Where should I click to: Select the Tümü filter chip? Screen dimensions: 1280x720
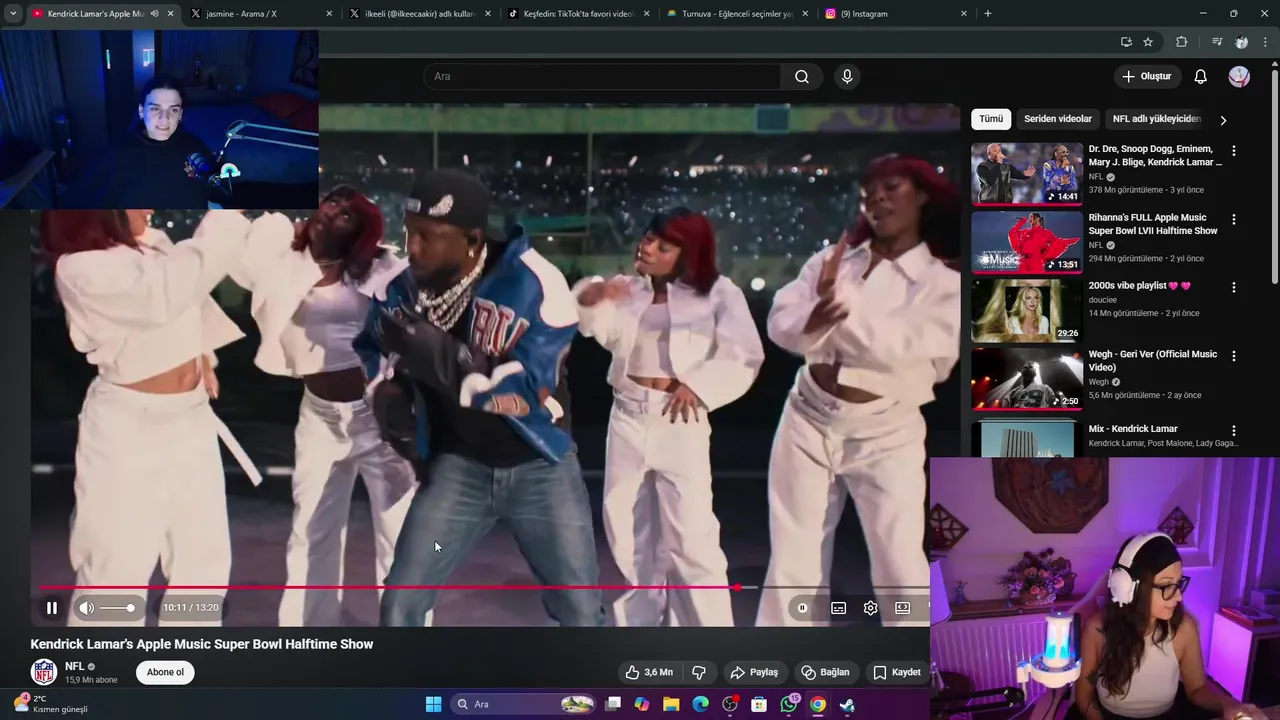click(x=991, y=119)
